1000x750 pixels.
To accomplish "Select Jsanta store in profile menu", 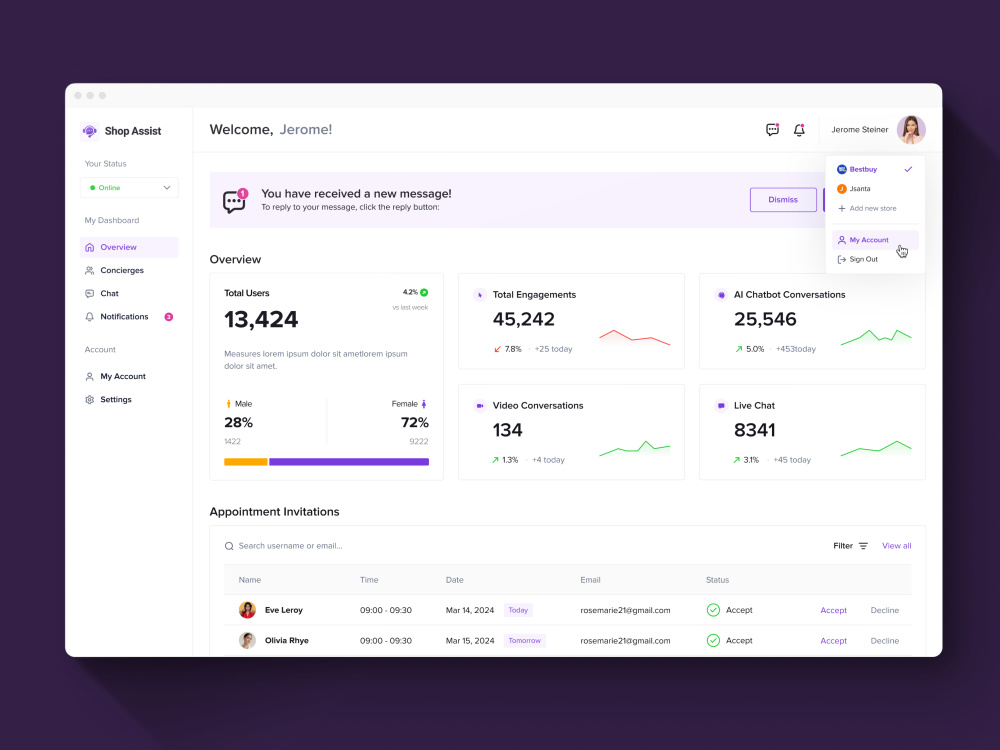I will pyautogui.click(x=875, y=189).
